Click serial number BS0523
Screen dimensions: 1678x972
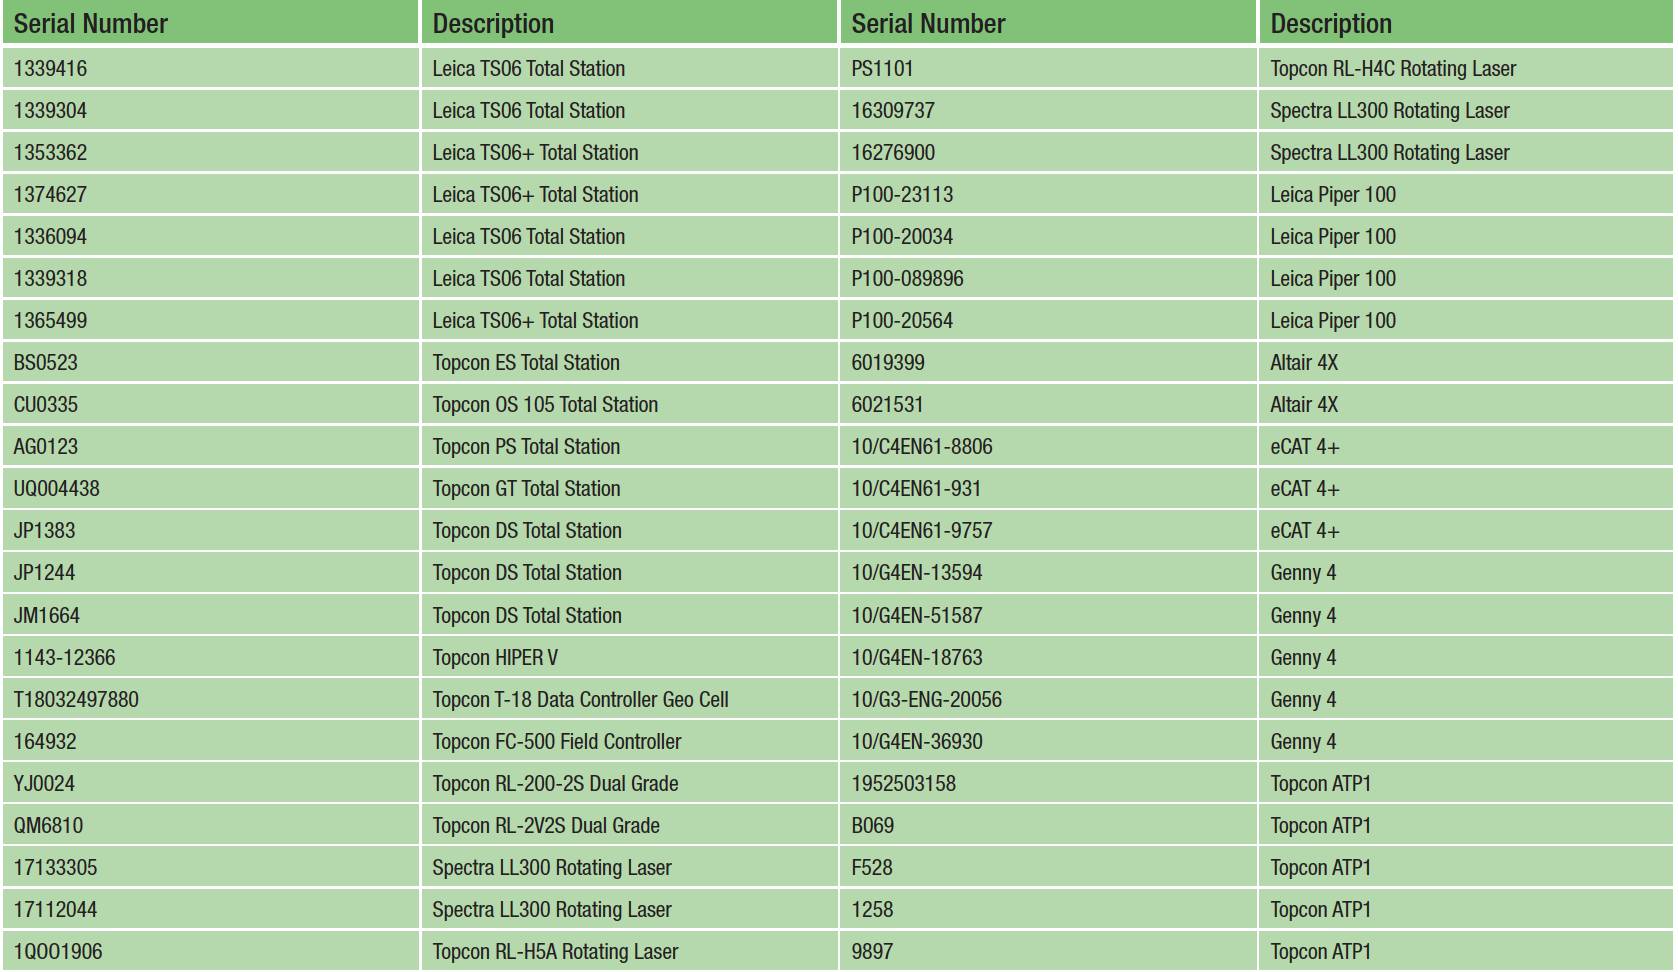point(45,362)
